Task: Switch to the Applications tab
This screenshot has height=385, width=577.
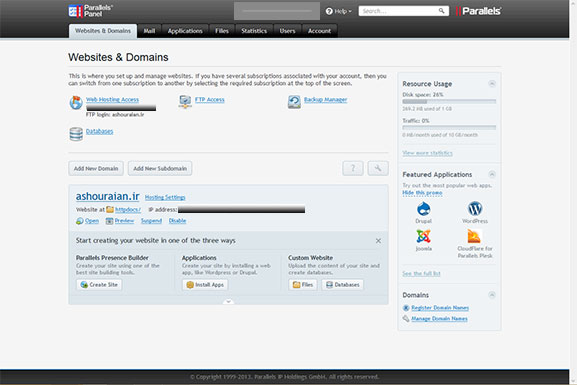Action: point(185,31)
